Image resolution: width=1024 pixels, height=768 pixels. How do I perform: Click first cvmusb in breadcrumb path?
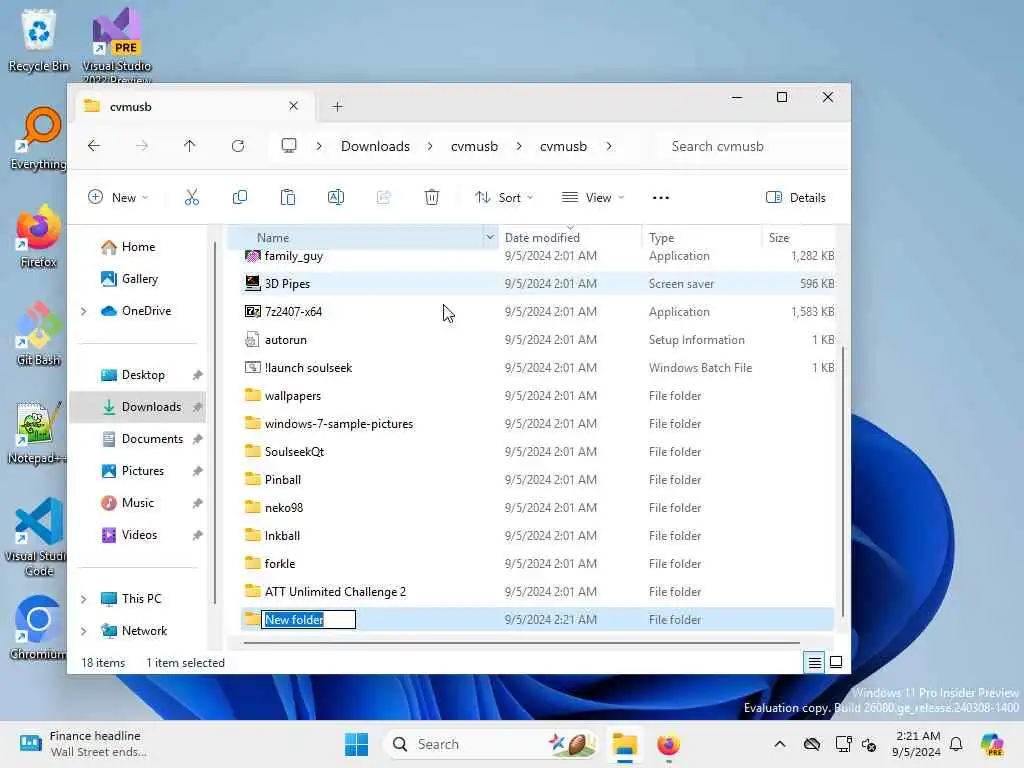474,146
